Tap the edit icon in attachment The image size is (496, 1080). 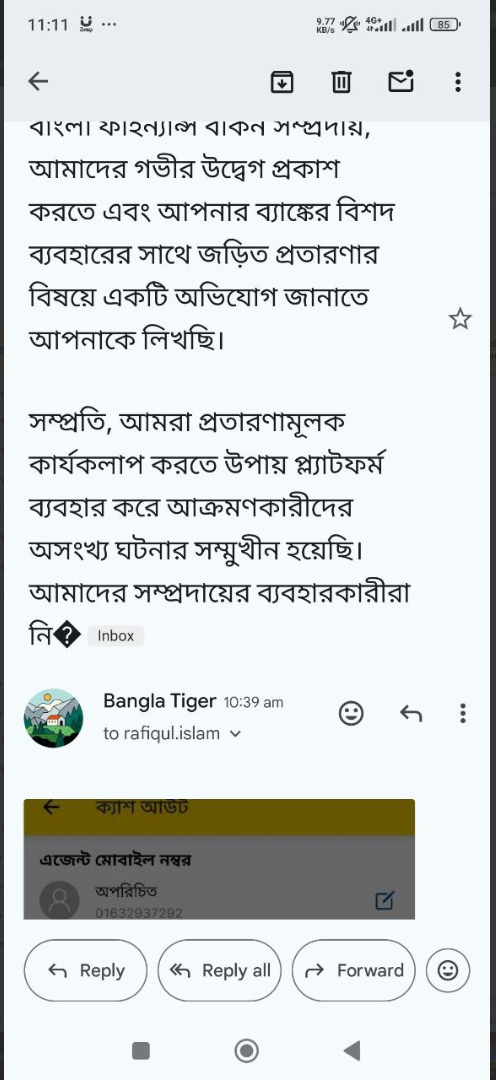tap(384, 900)
